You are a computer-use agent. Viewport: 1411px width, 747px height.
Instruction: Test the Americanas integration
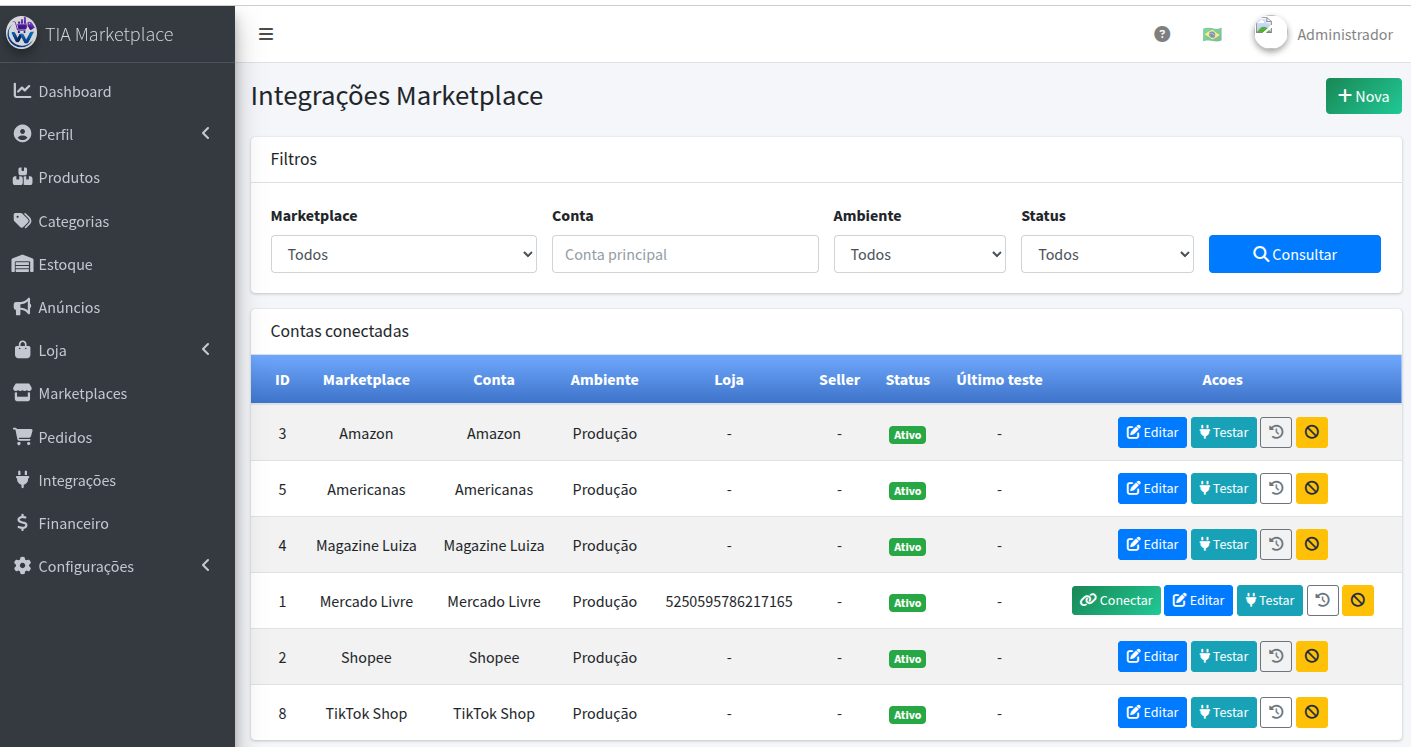click(x=1224, y=489)
